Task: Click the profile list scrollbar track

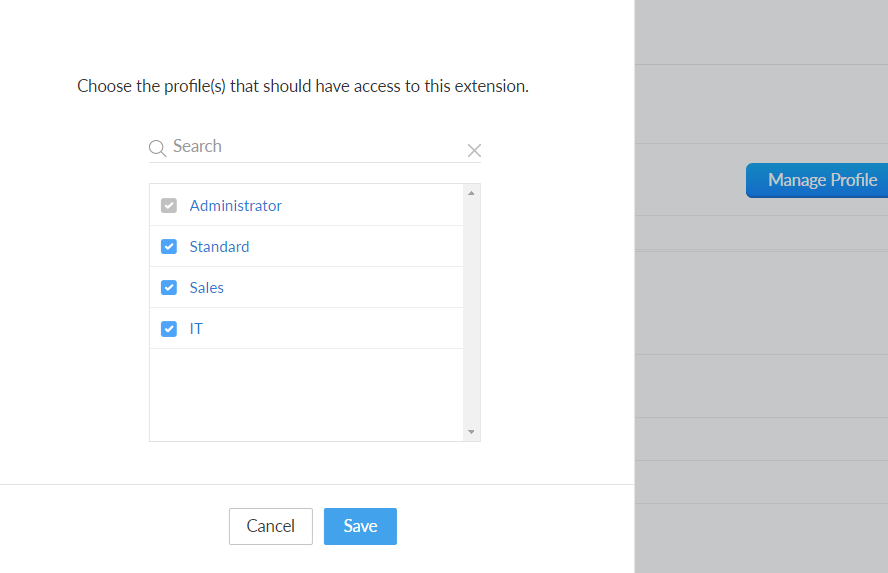Action: (x=471, y=313)
